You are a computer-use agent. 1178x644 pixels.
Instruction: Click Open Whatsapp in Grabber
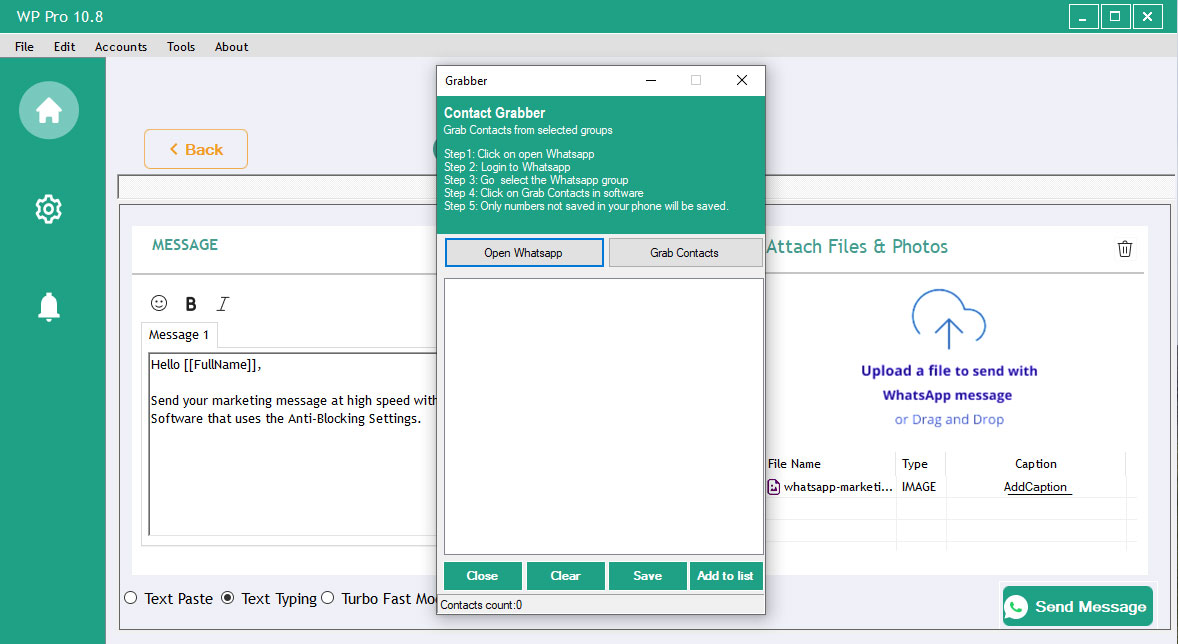click(x=524, y=252)
